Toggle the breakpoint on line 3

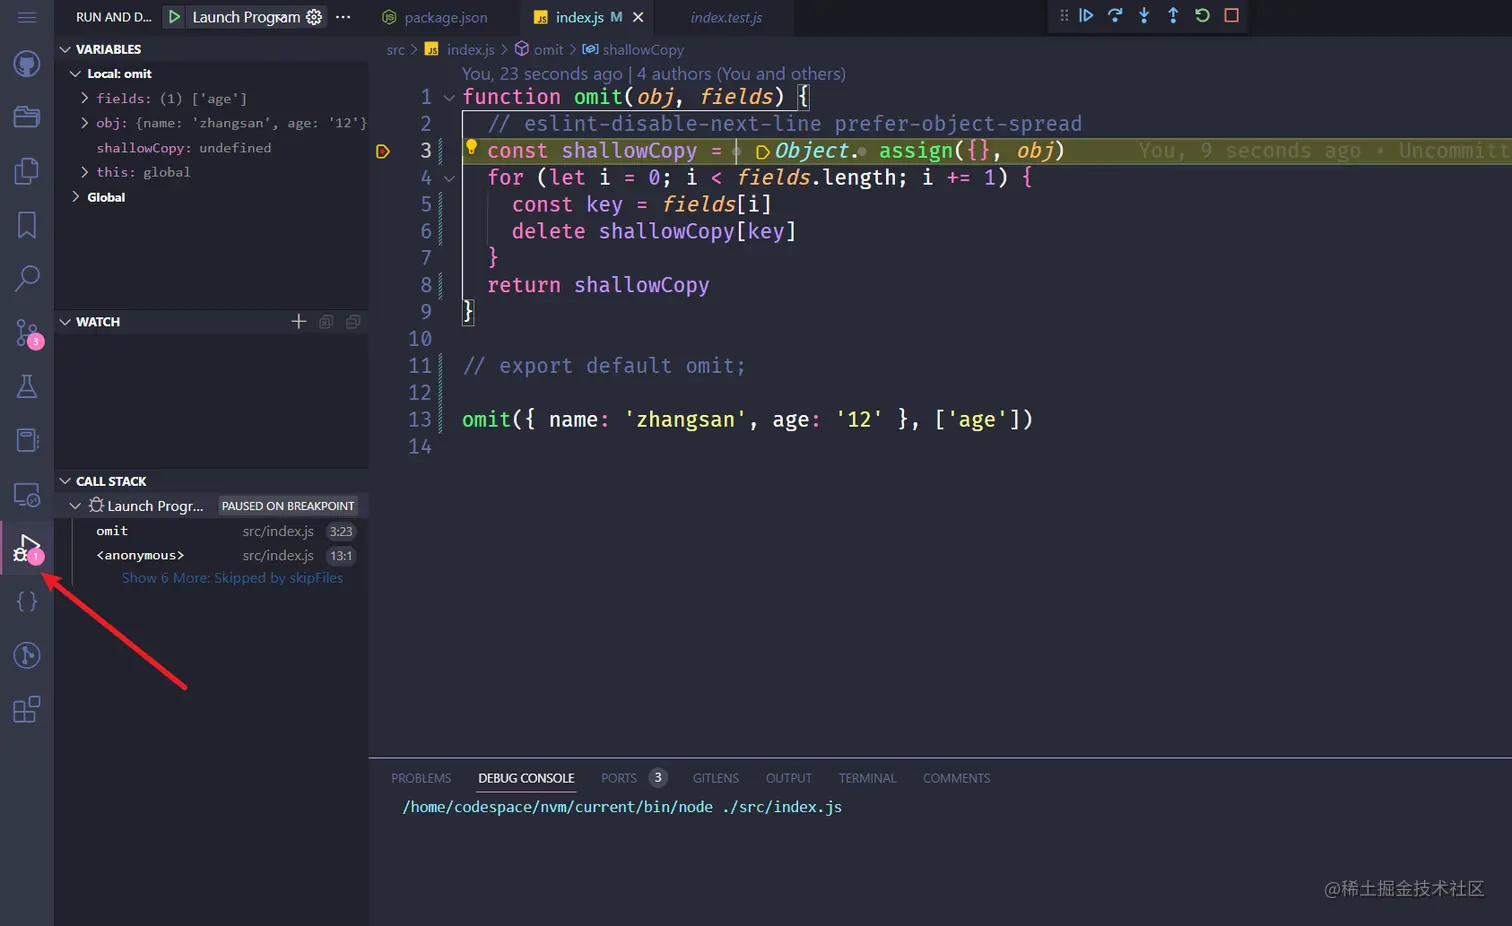(383, 151)
